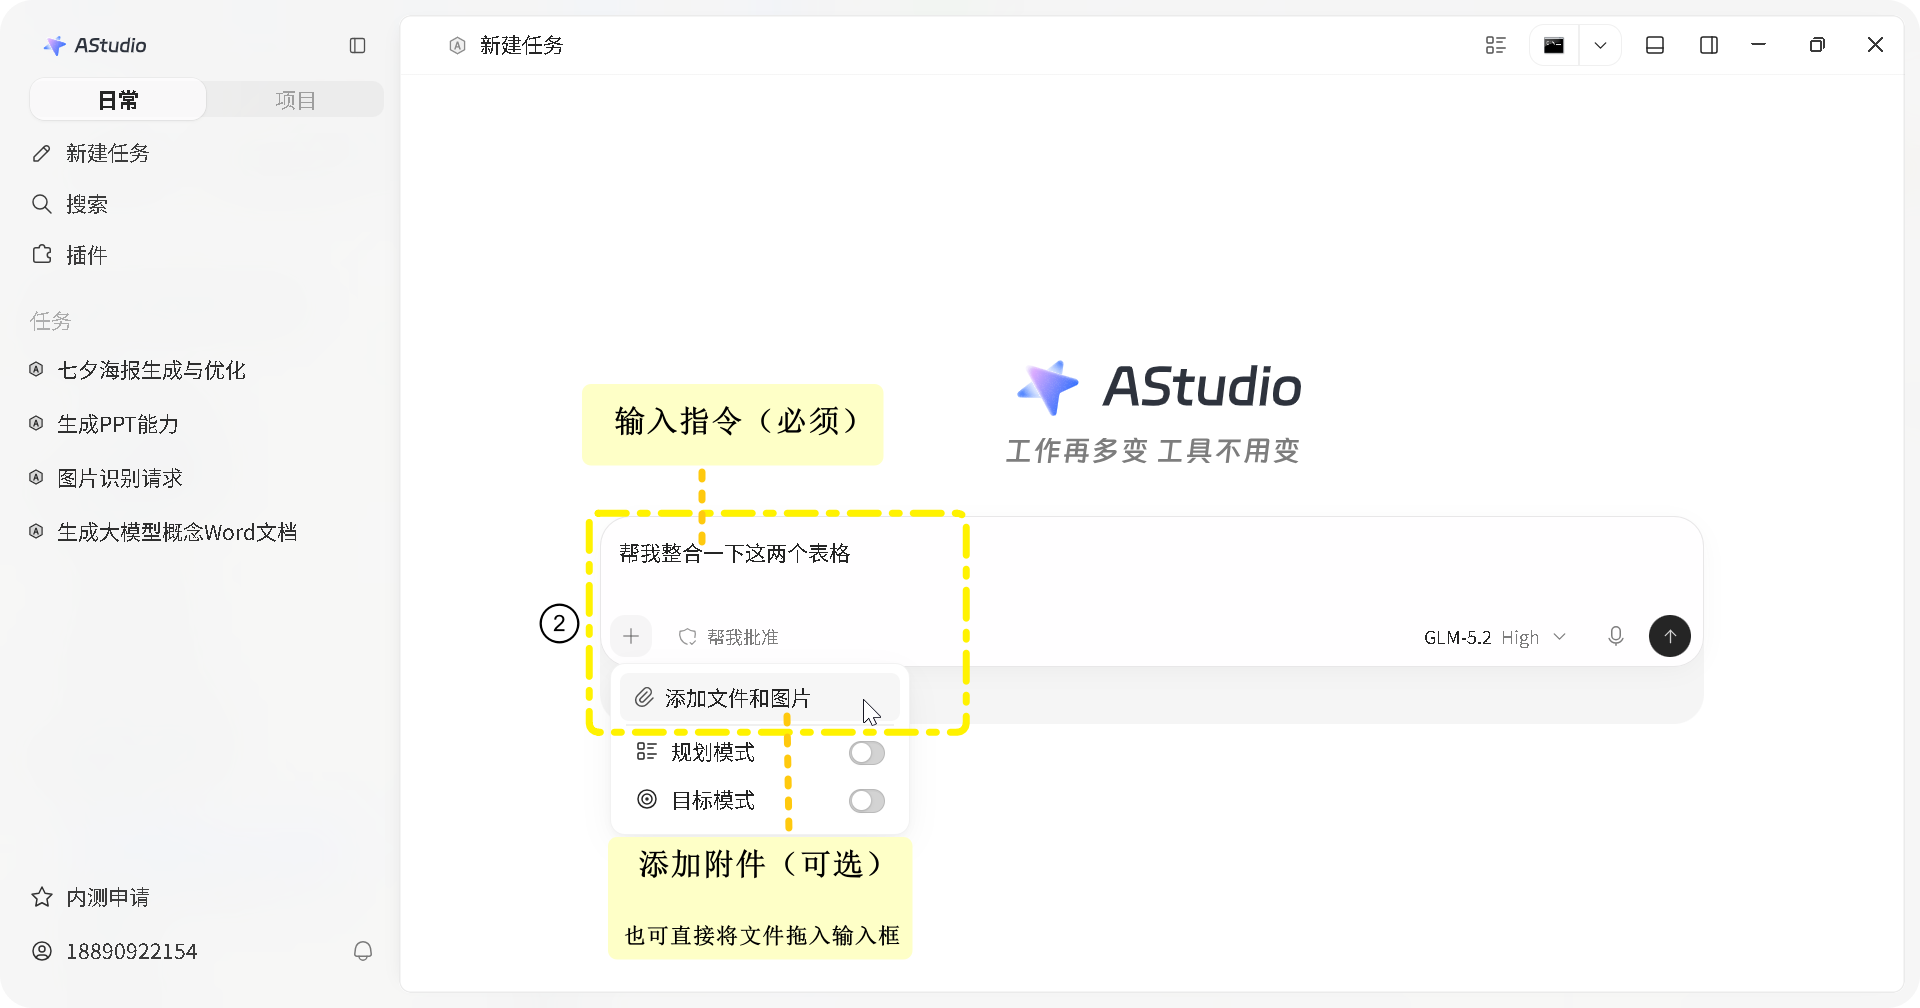The width and height of the screenshot is (1920, 1008).
Task: Open 内测申请 link
Action: (x=107, y=897)
